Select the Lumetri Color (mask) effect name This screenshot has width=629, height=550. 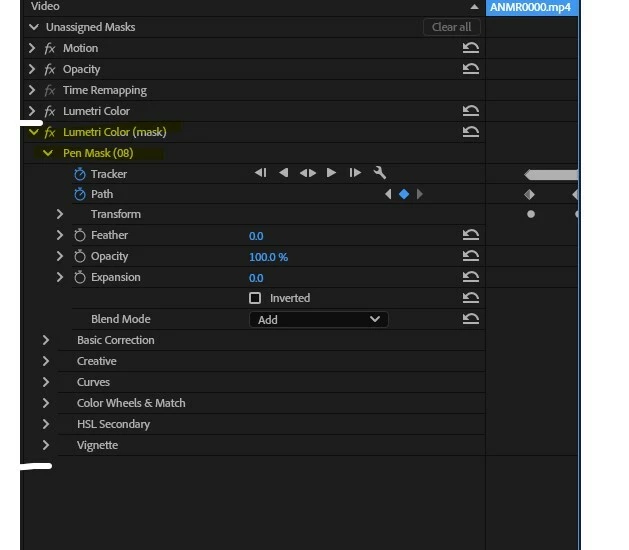point(115,132)
